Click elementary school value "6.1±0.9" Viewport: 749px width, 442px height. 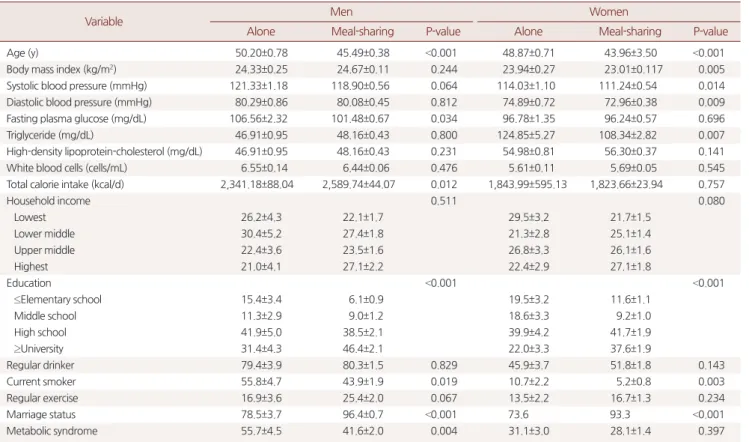click(x=366, y=300)
